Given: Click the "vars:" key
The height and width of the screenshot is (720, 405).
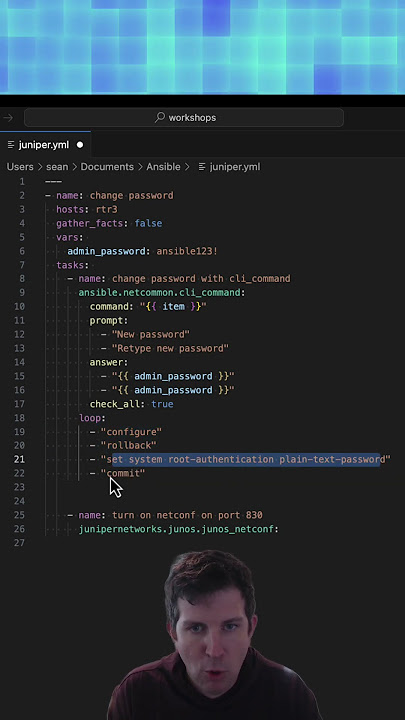Looking at the screenshot, I should 70,237.
